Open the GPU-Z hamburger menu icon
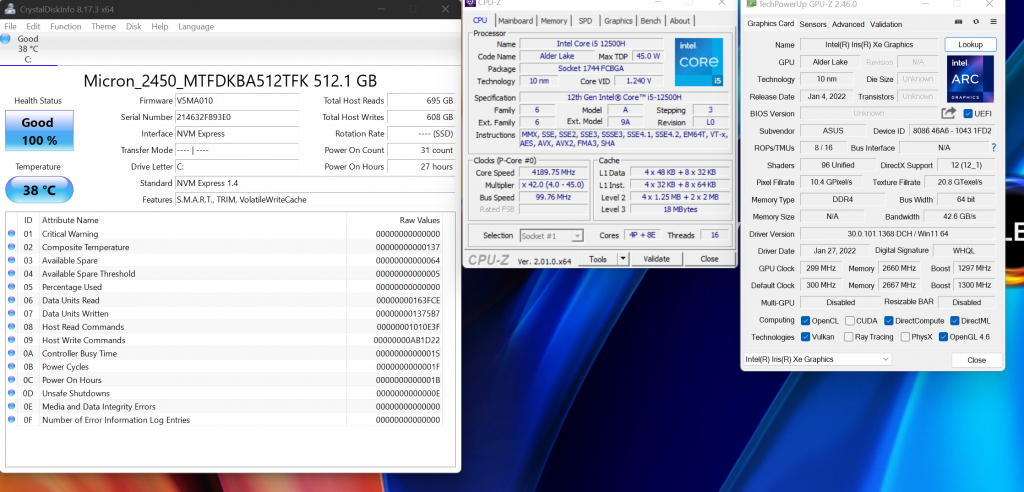 (992, 23)
